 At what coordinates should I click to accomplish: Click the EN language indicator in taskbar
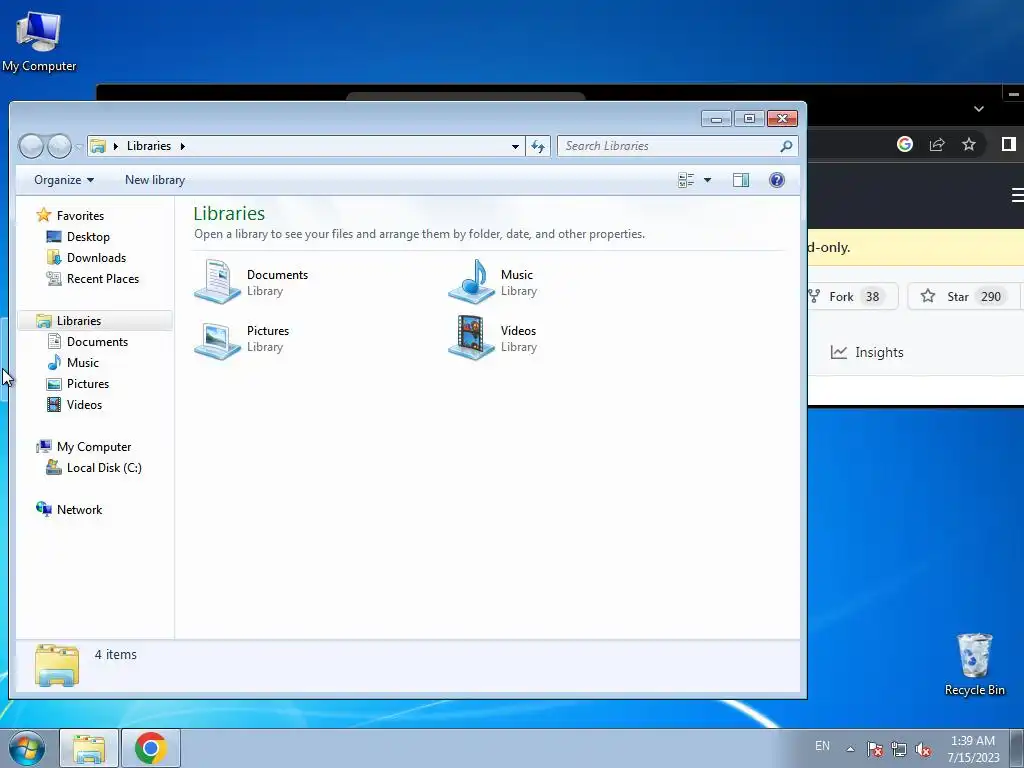pyautogui.click(x=822, y=746)
